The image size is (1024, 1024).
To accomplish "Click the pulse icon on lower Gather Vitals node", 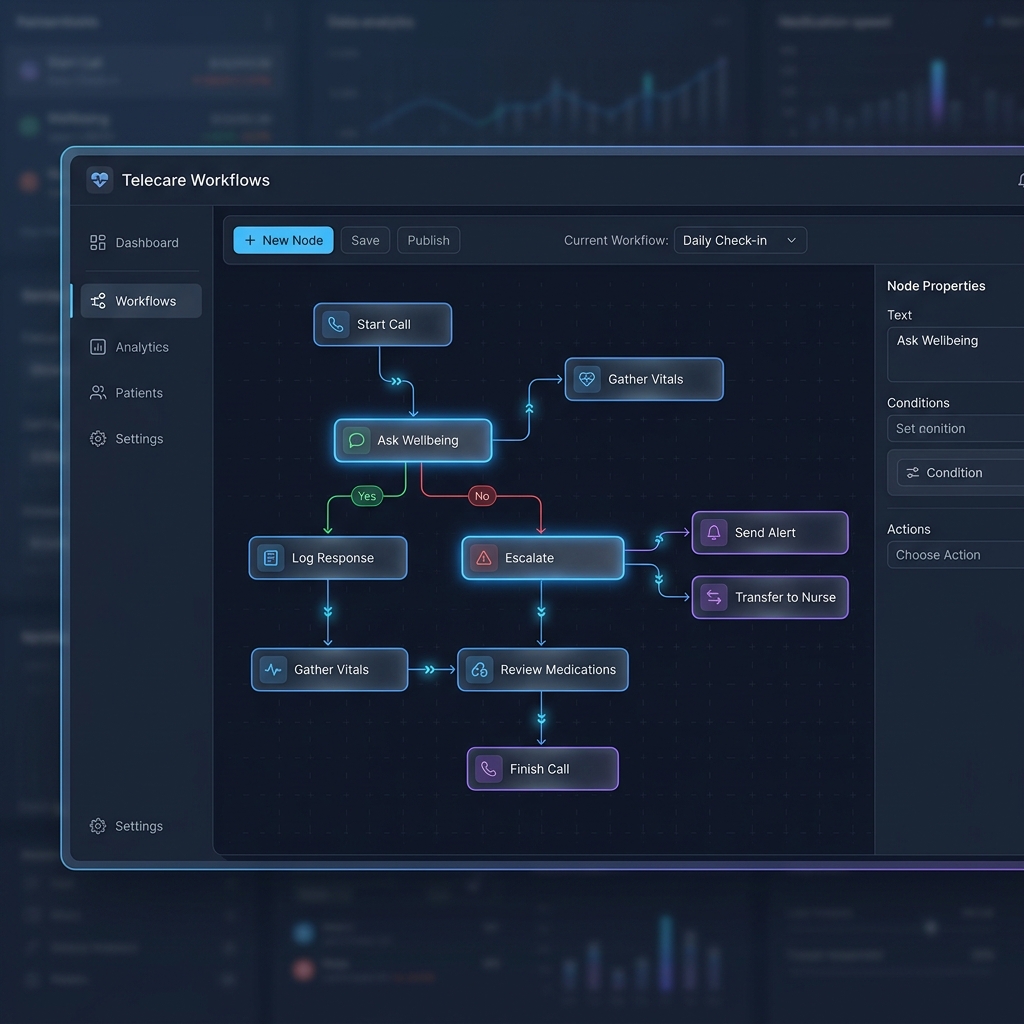I will click(273, 669).
